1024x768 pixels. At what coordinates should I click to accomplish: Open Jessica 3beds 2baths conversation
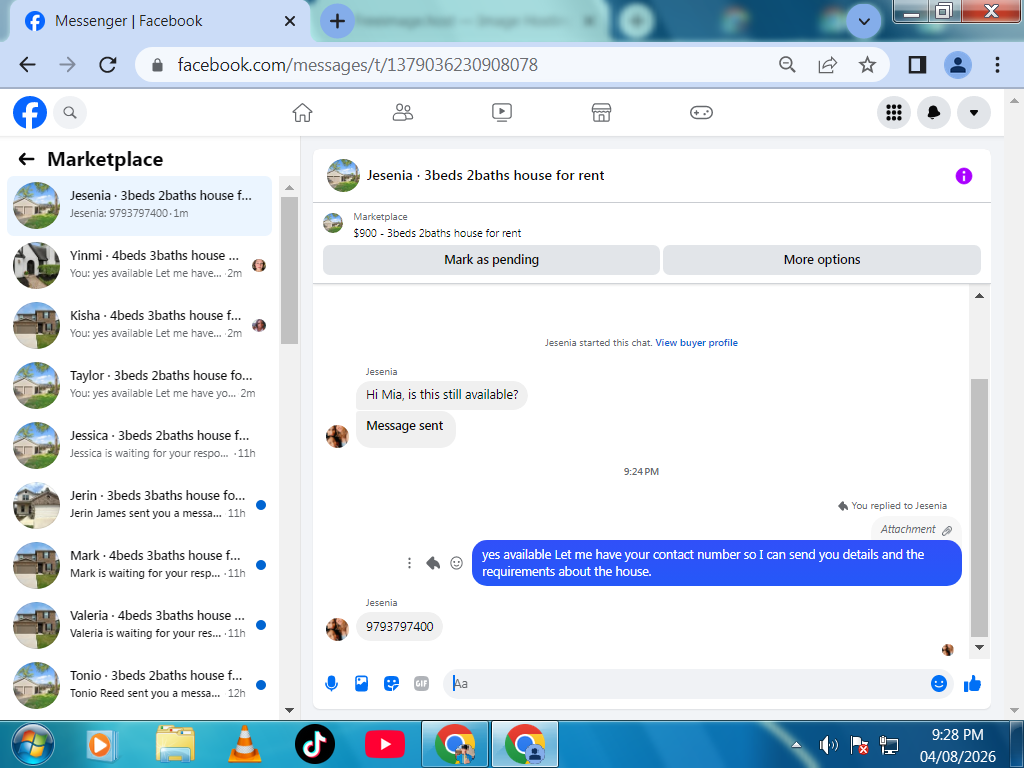(x=139, y=445)
